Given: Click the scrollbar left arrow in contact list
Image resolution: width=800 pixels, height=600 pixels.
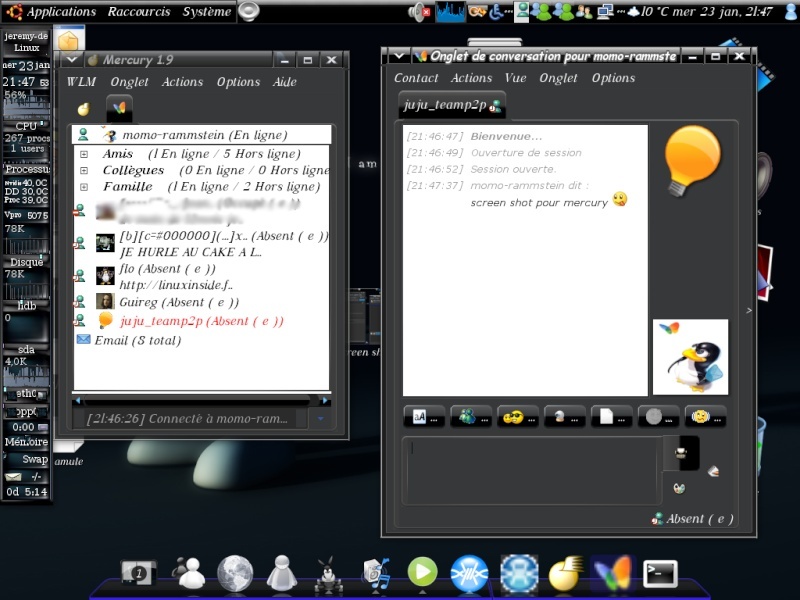Looking at the screenshot, I should 78,401.
